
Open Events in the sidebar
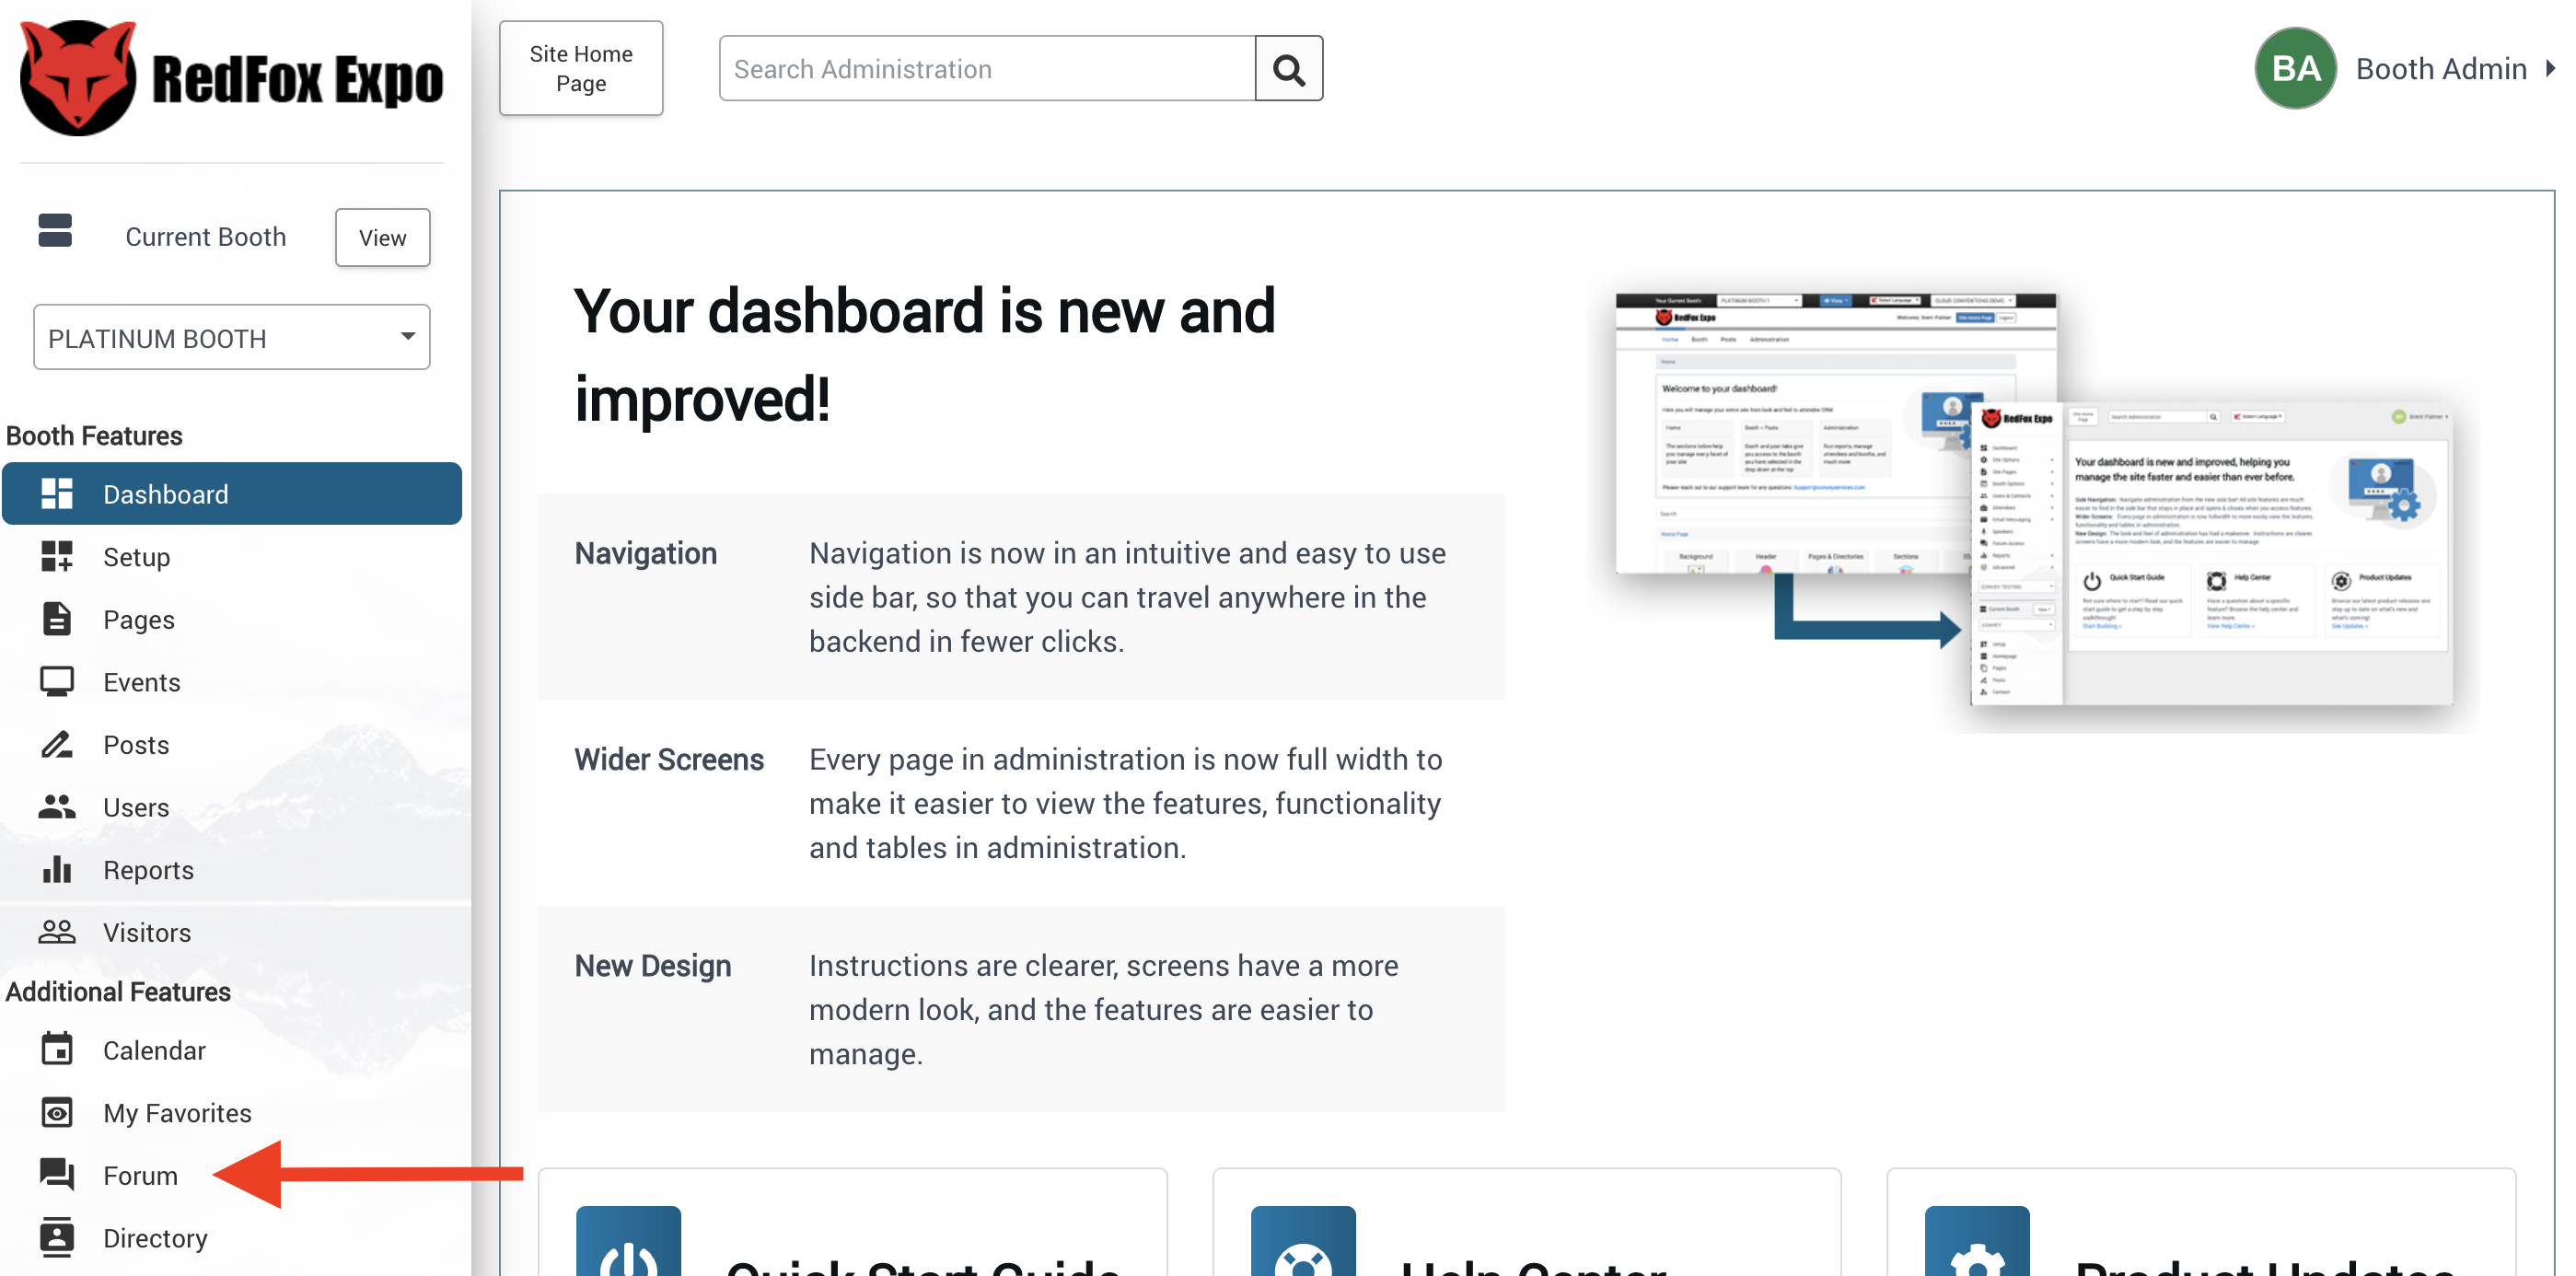tap(232, 681)
